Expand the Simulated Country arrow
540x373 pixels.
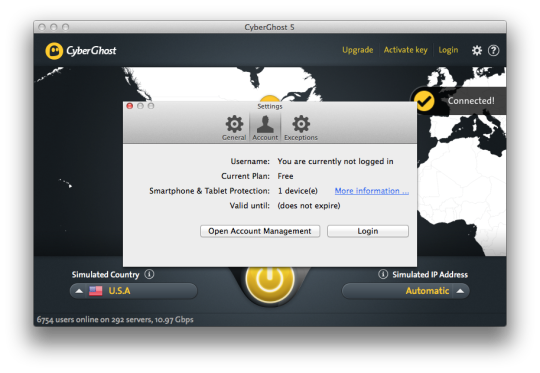click(79, 291)
